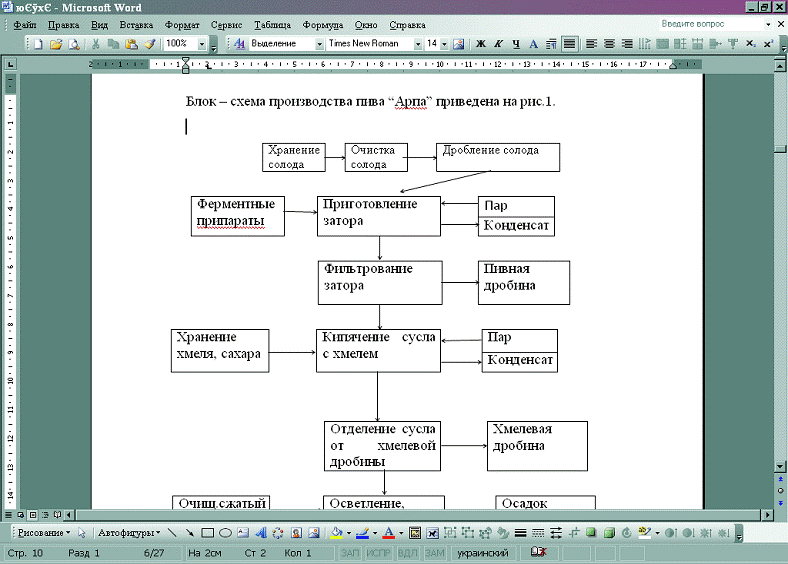Select the Format Painter brush icon
The image size is (788, 564).
pos(149,44)
